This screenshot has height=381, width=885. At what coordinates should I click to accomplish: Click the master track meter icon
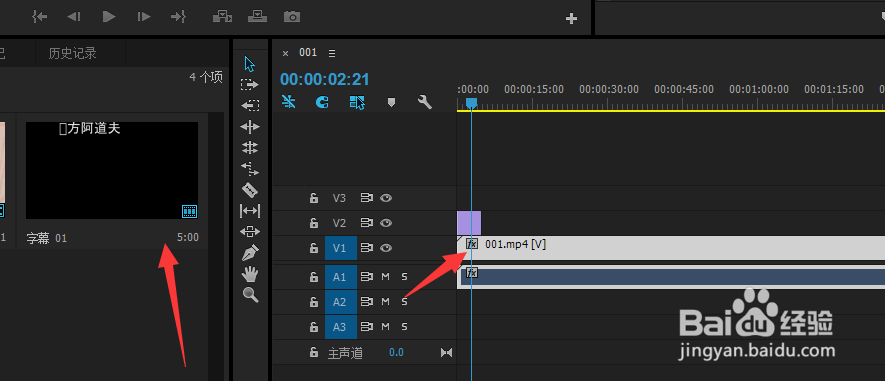coord(446,352)
